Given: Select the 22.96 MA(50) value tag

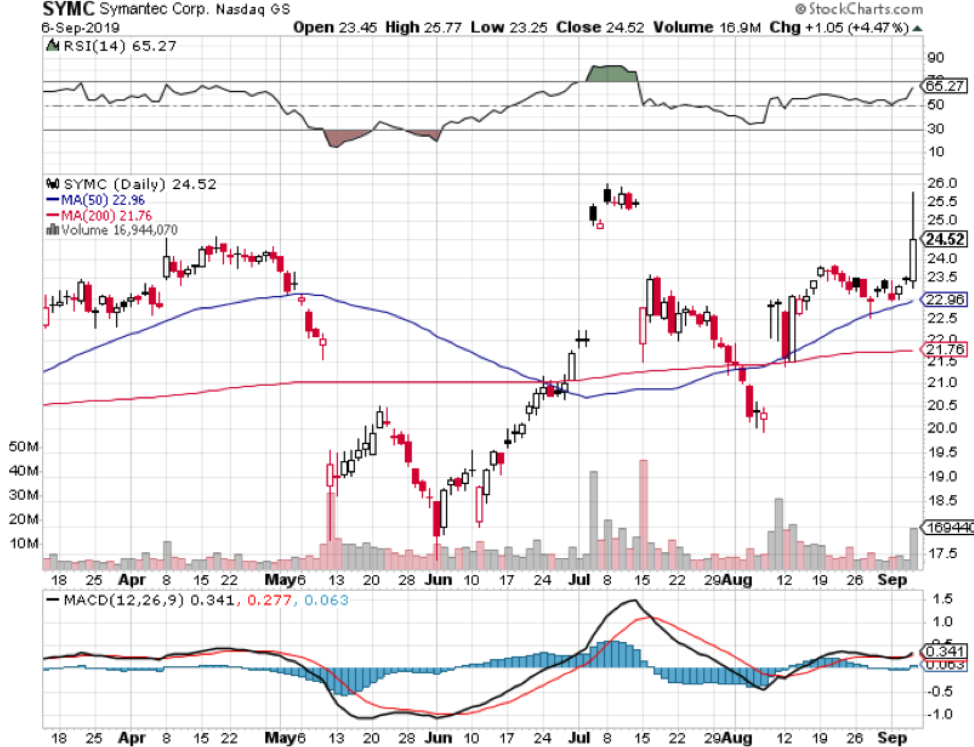Looking at the screenshot, I should click(944, 299).
